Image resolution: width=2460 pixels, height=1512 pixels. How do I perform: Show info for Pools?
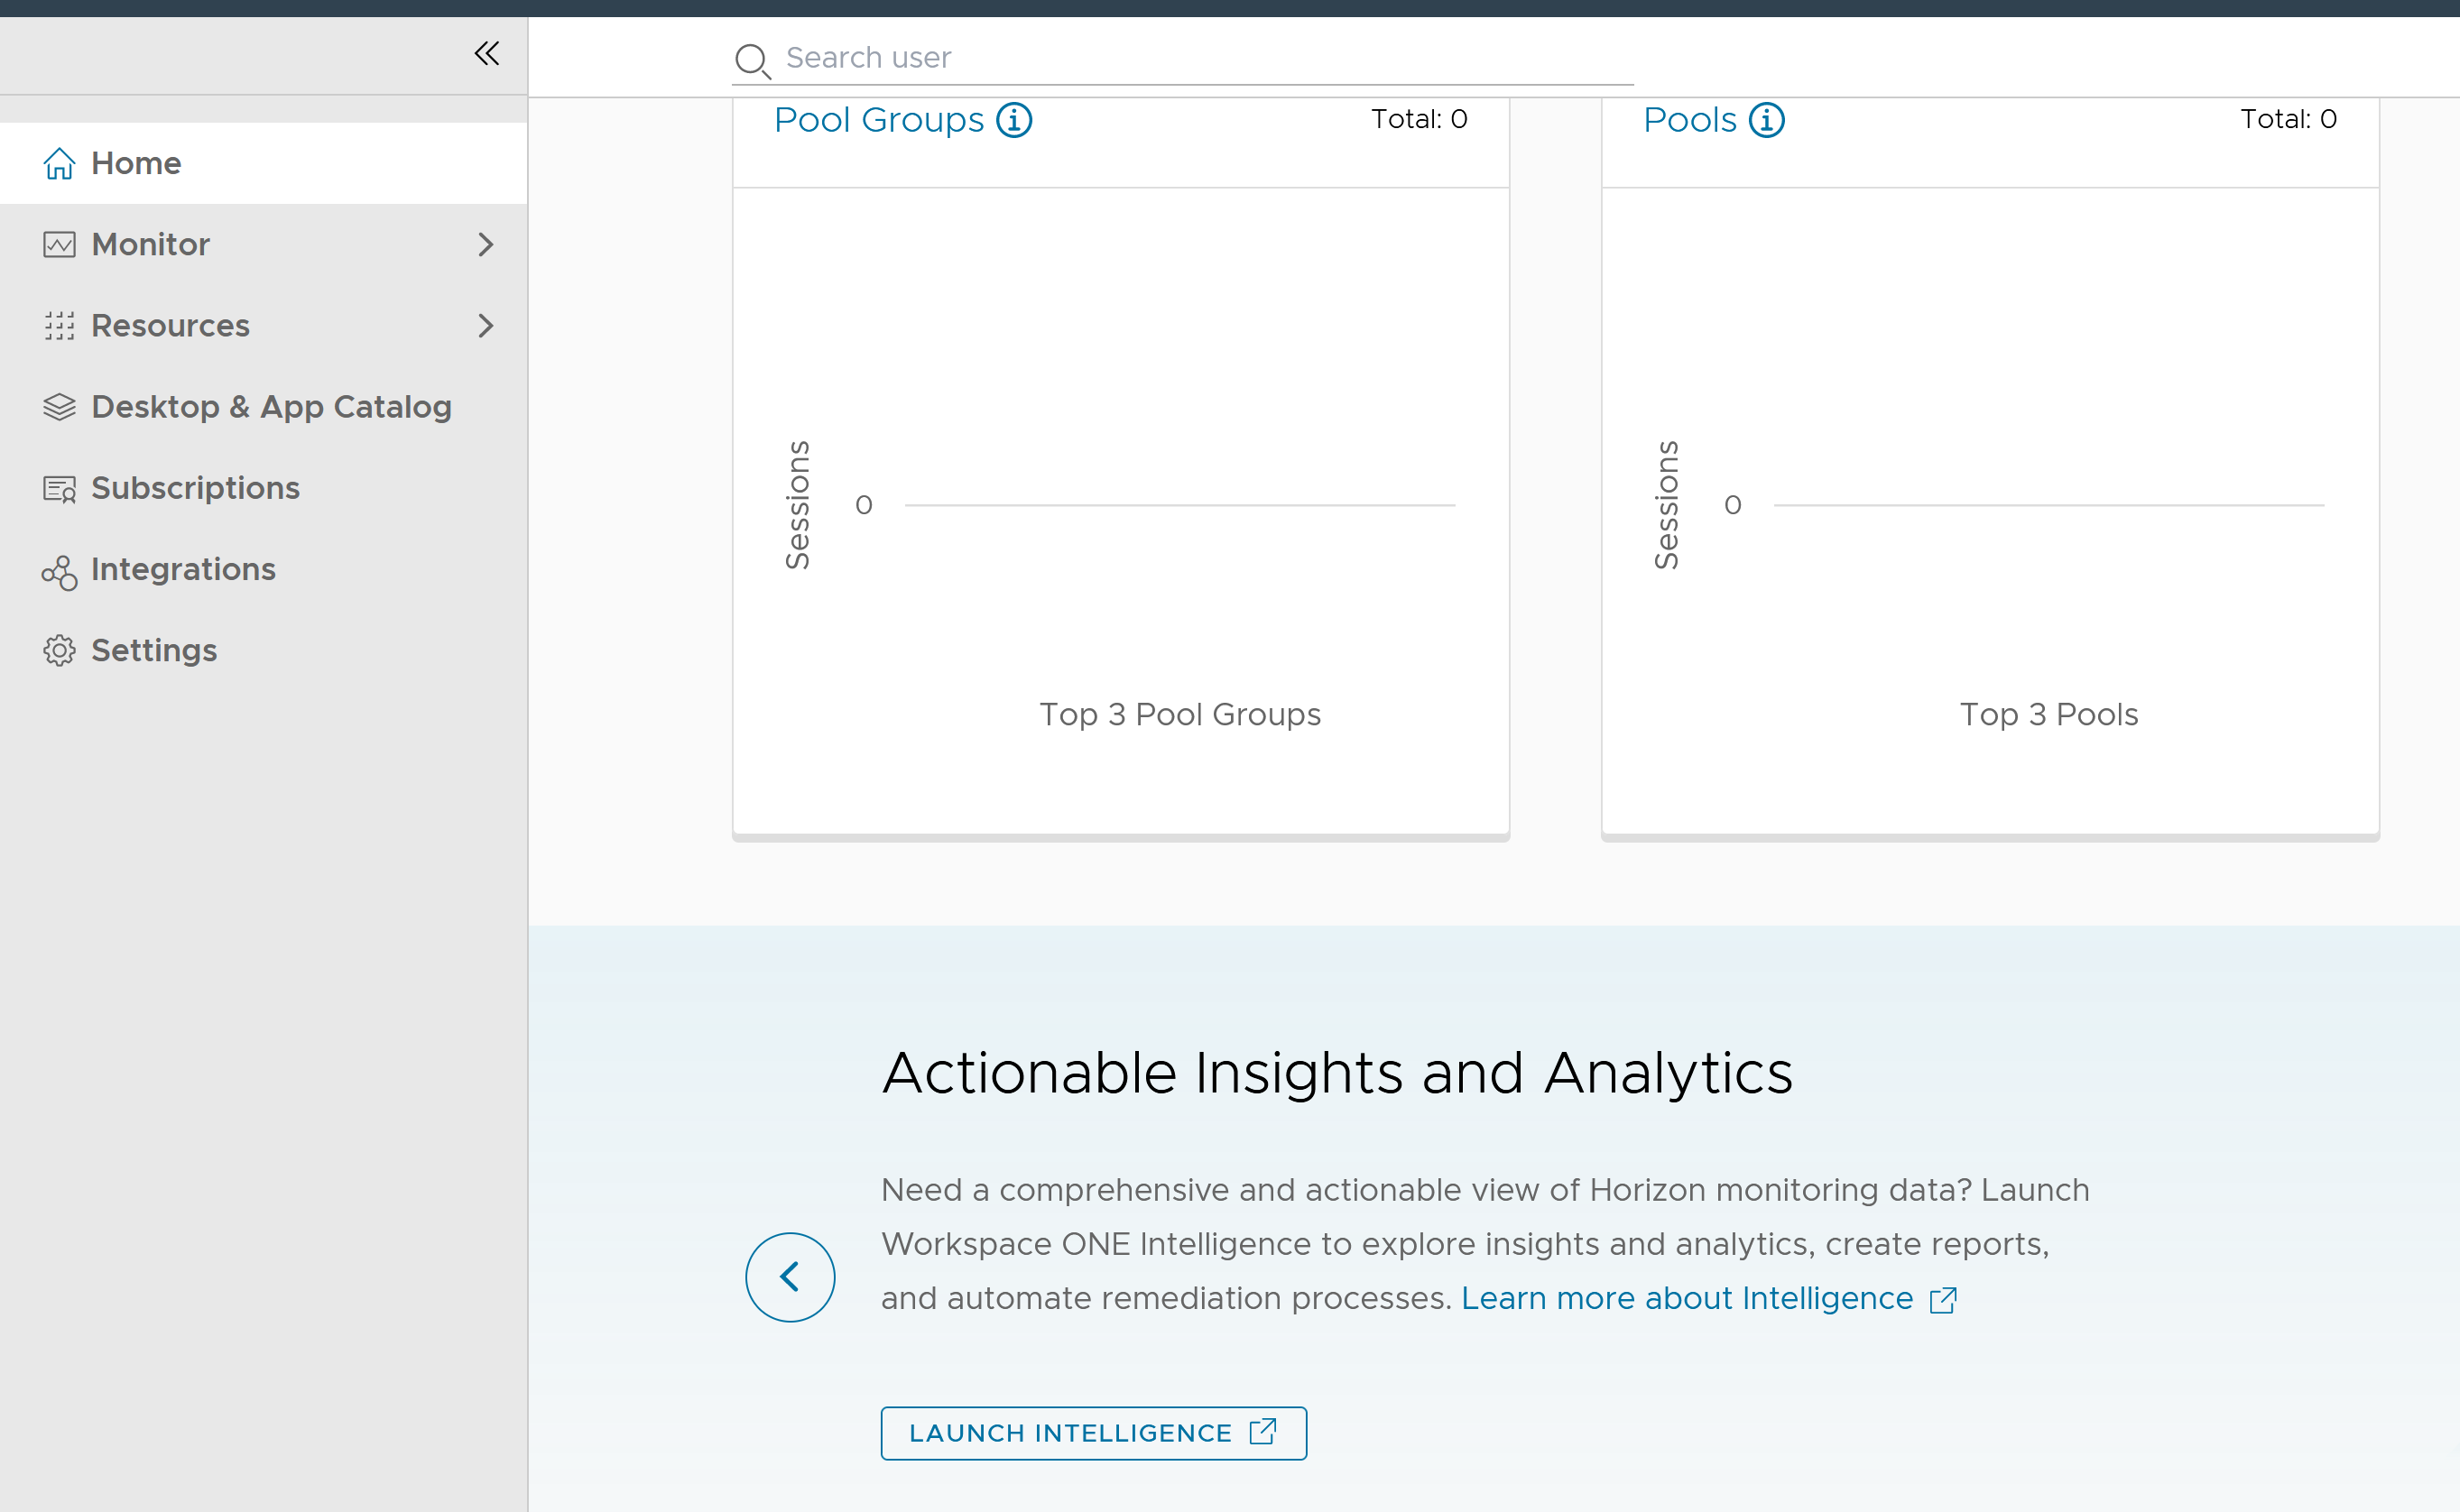click(x=1766, y=120)
